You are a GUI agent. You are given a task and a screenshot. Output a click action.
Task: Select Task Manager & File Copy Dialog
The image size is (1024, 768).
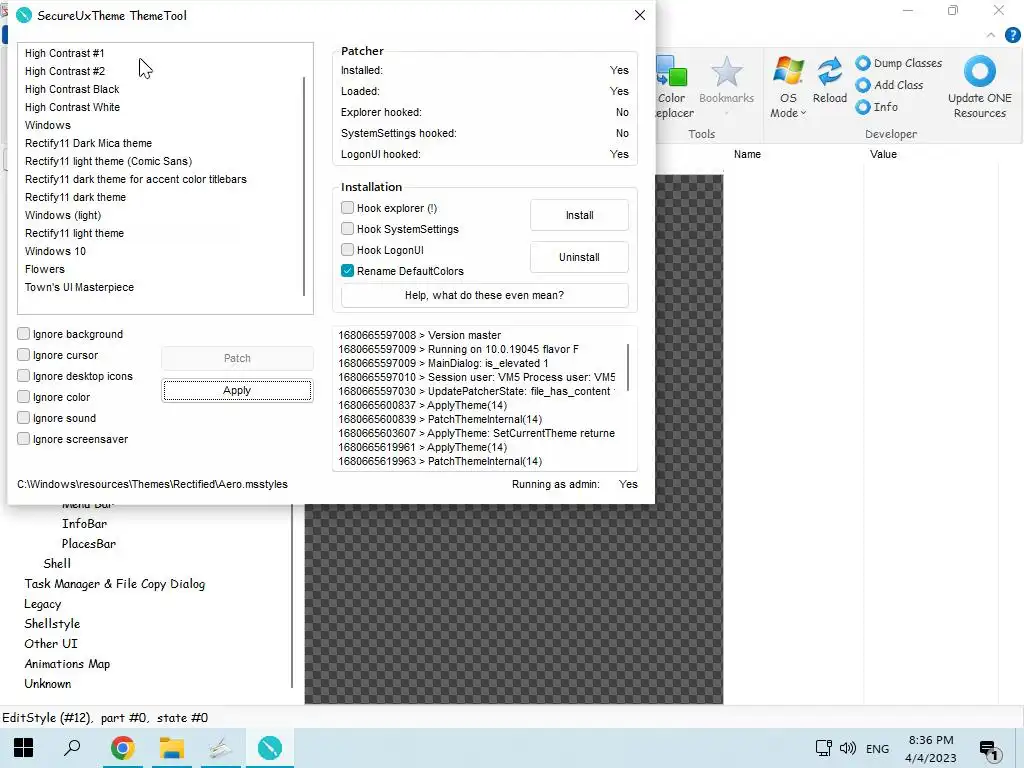(115, 584)
